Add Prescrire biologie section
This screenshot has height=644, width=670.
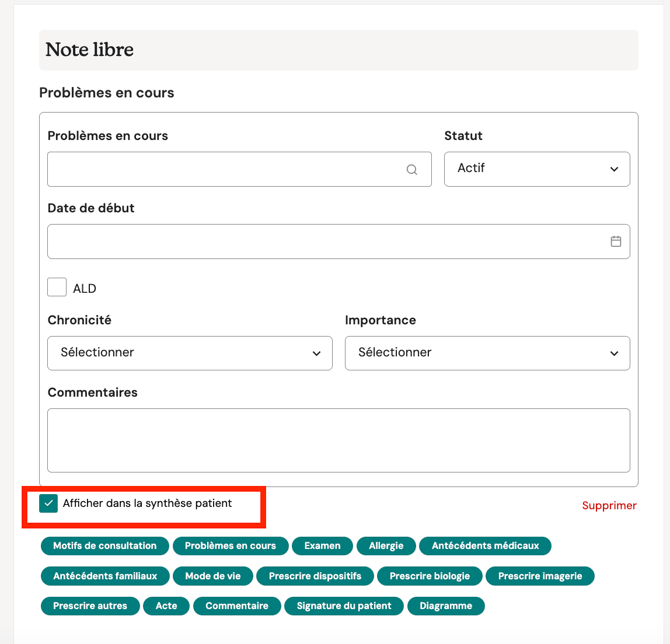click(430, 576)
